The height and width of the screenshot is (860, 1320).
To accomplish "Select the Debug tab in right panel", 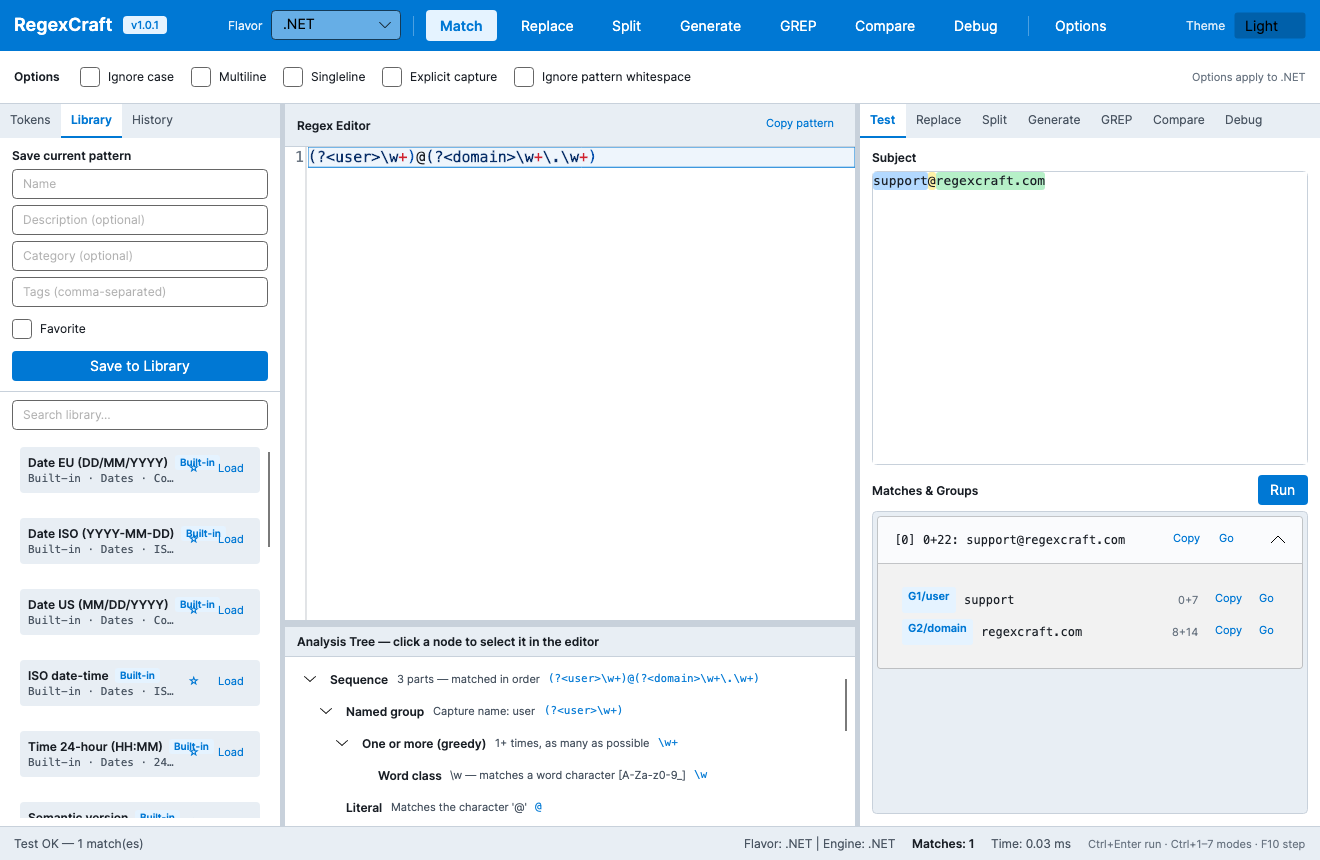I will [1243, 120].
